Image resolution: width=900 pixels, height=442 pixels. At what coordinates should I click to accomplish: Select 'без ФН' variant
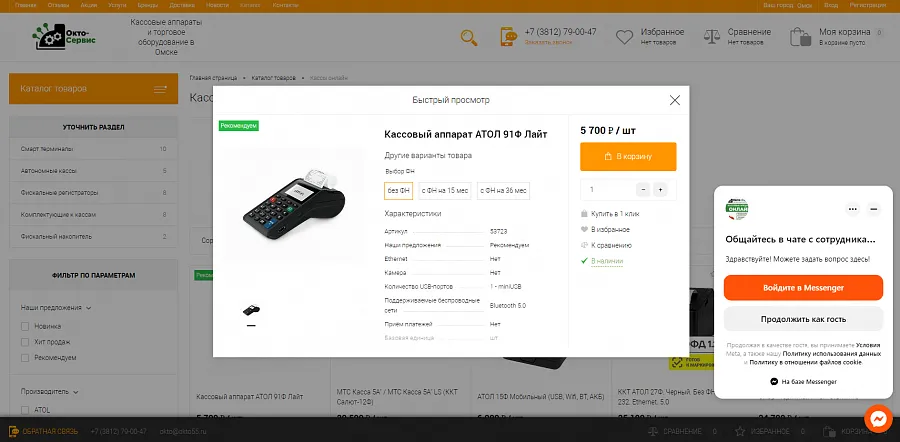(x=398, y=191)
